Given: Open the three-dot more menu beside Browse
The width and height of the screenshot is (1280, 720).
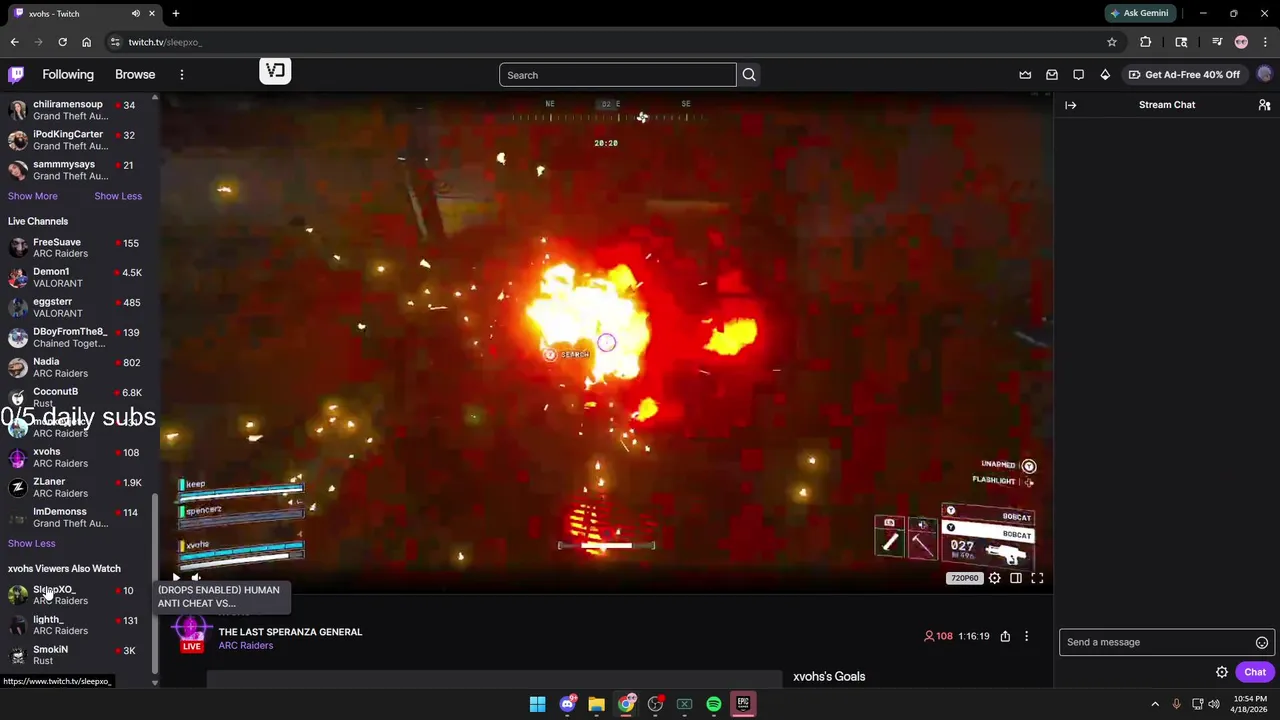Looking at the screenshot, I should tap(182, 75).
